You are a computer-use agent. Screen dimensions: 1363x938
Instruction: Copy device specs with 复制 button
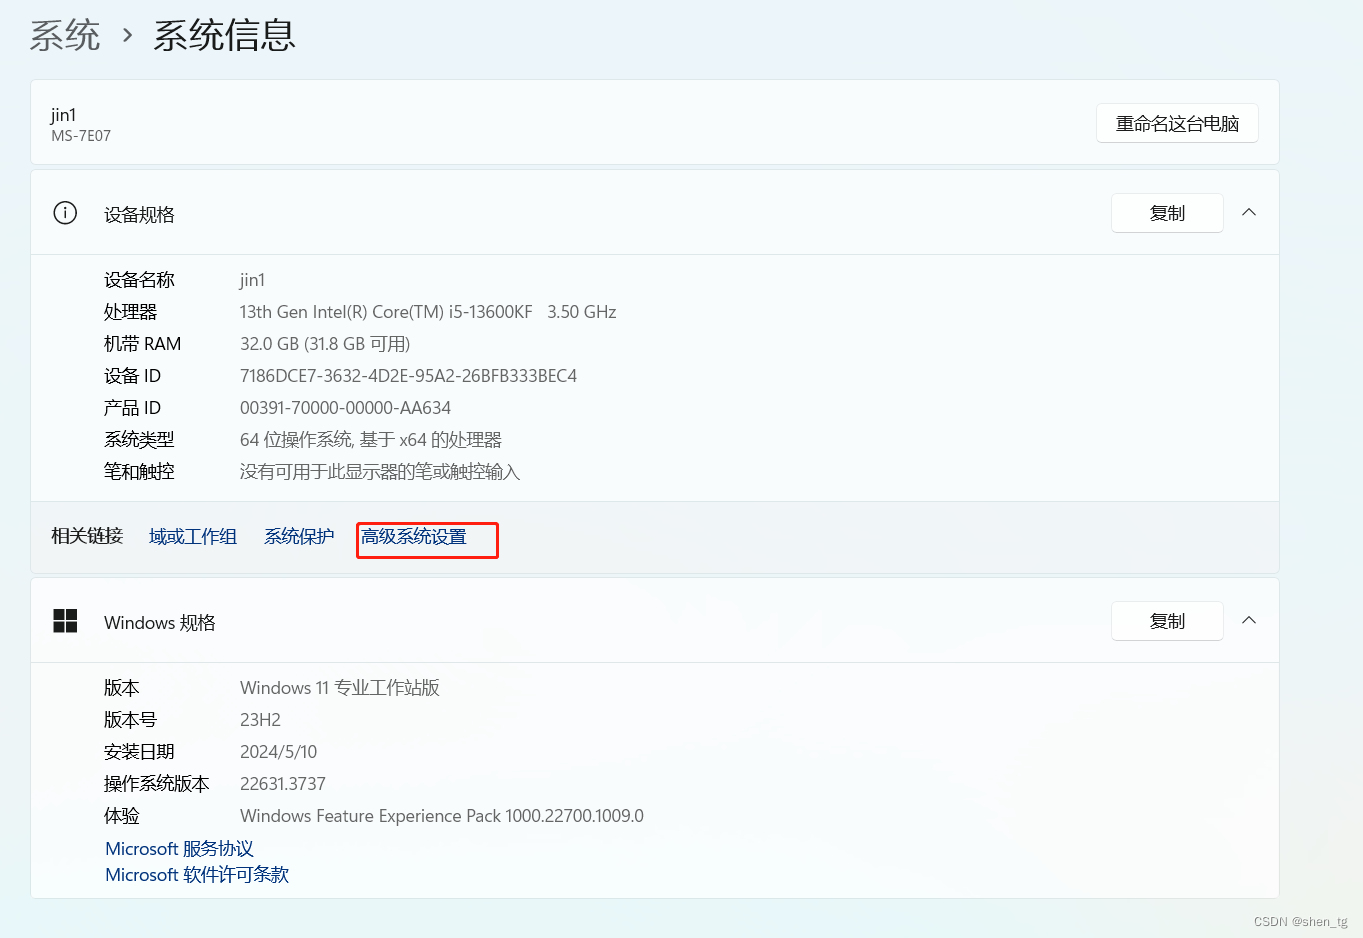[1167, 213]
